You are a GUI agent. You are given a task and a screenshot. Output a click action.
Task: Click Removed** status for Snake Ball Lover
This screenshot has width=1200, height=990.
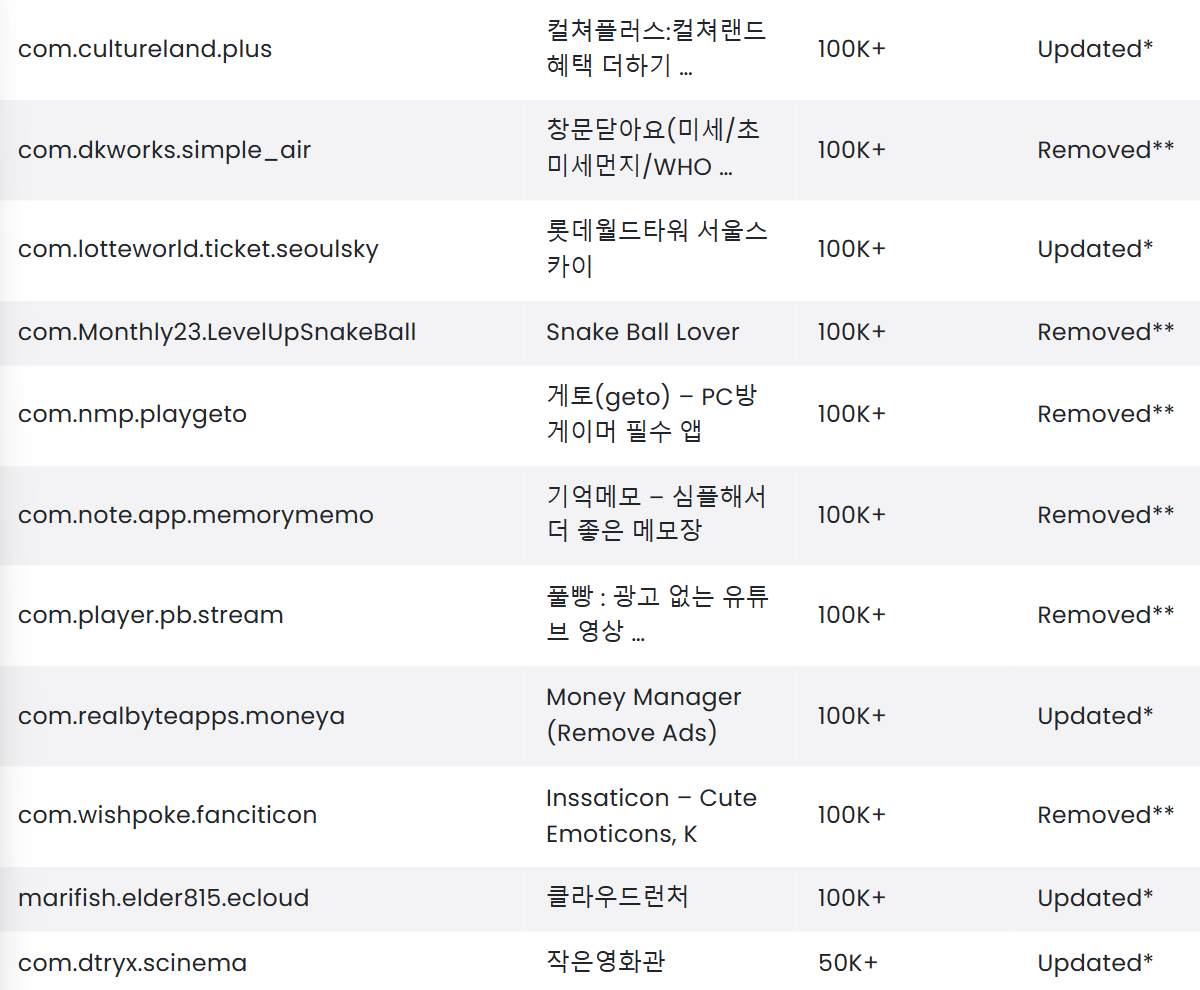click(x=1105, y=332)
